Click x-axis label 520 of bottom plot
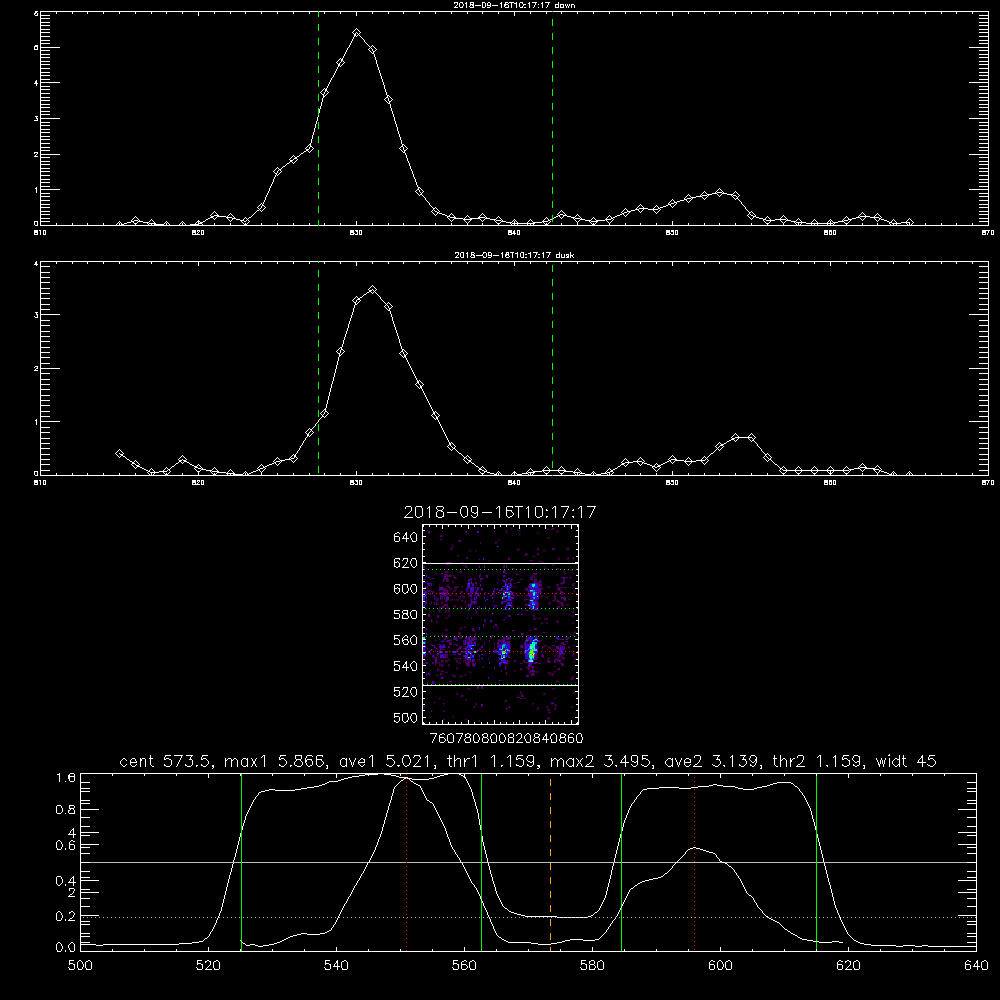This screenshot has height=1000, width=1000. (208, 966)
